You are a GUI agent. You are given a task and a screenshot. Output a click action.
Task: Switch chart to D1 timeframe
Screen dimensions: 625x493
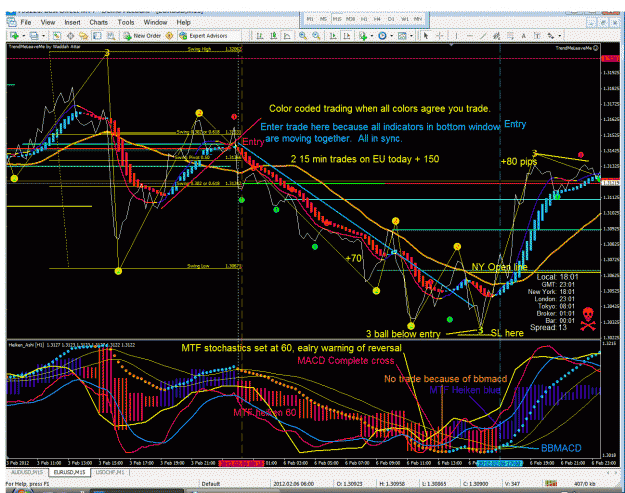(x=391, y=19)
